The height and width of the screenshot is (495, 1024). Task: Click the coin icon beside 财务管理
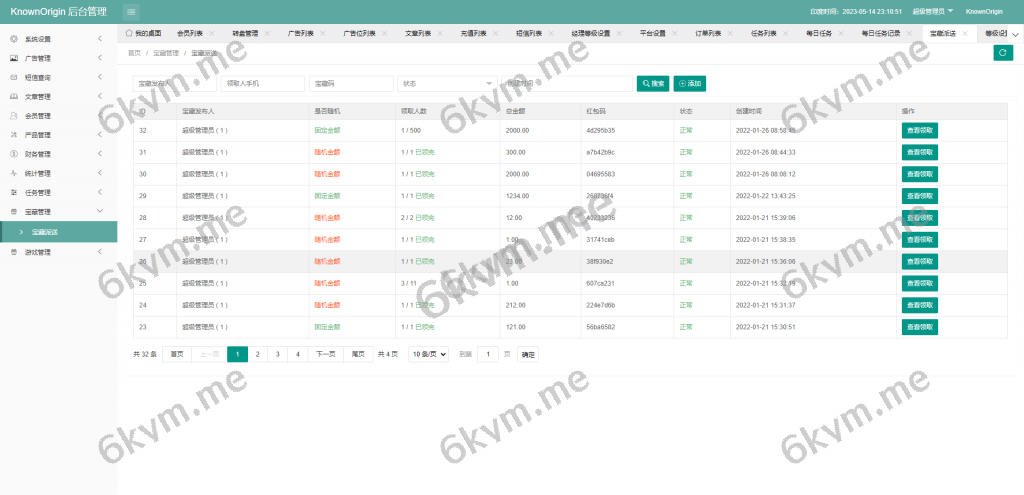click(13, 154)
